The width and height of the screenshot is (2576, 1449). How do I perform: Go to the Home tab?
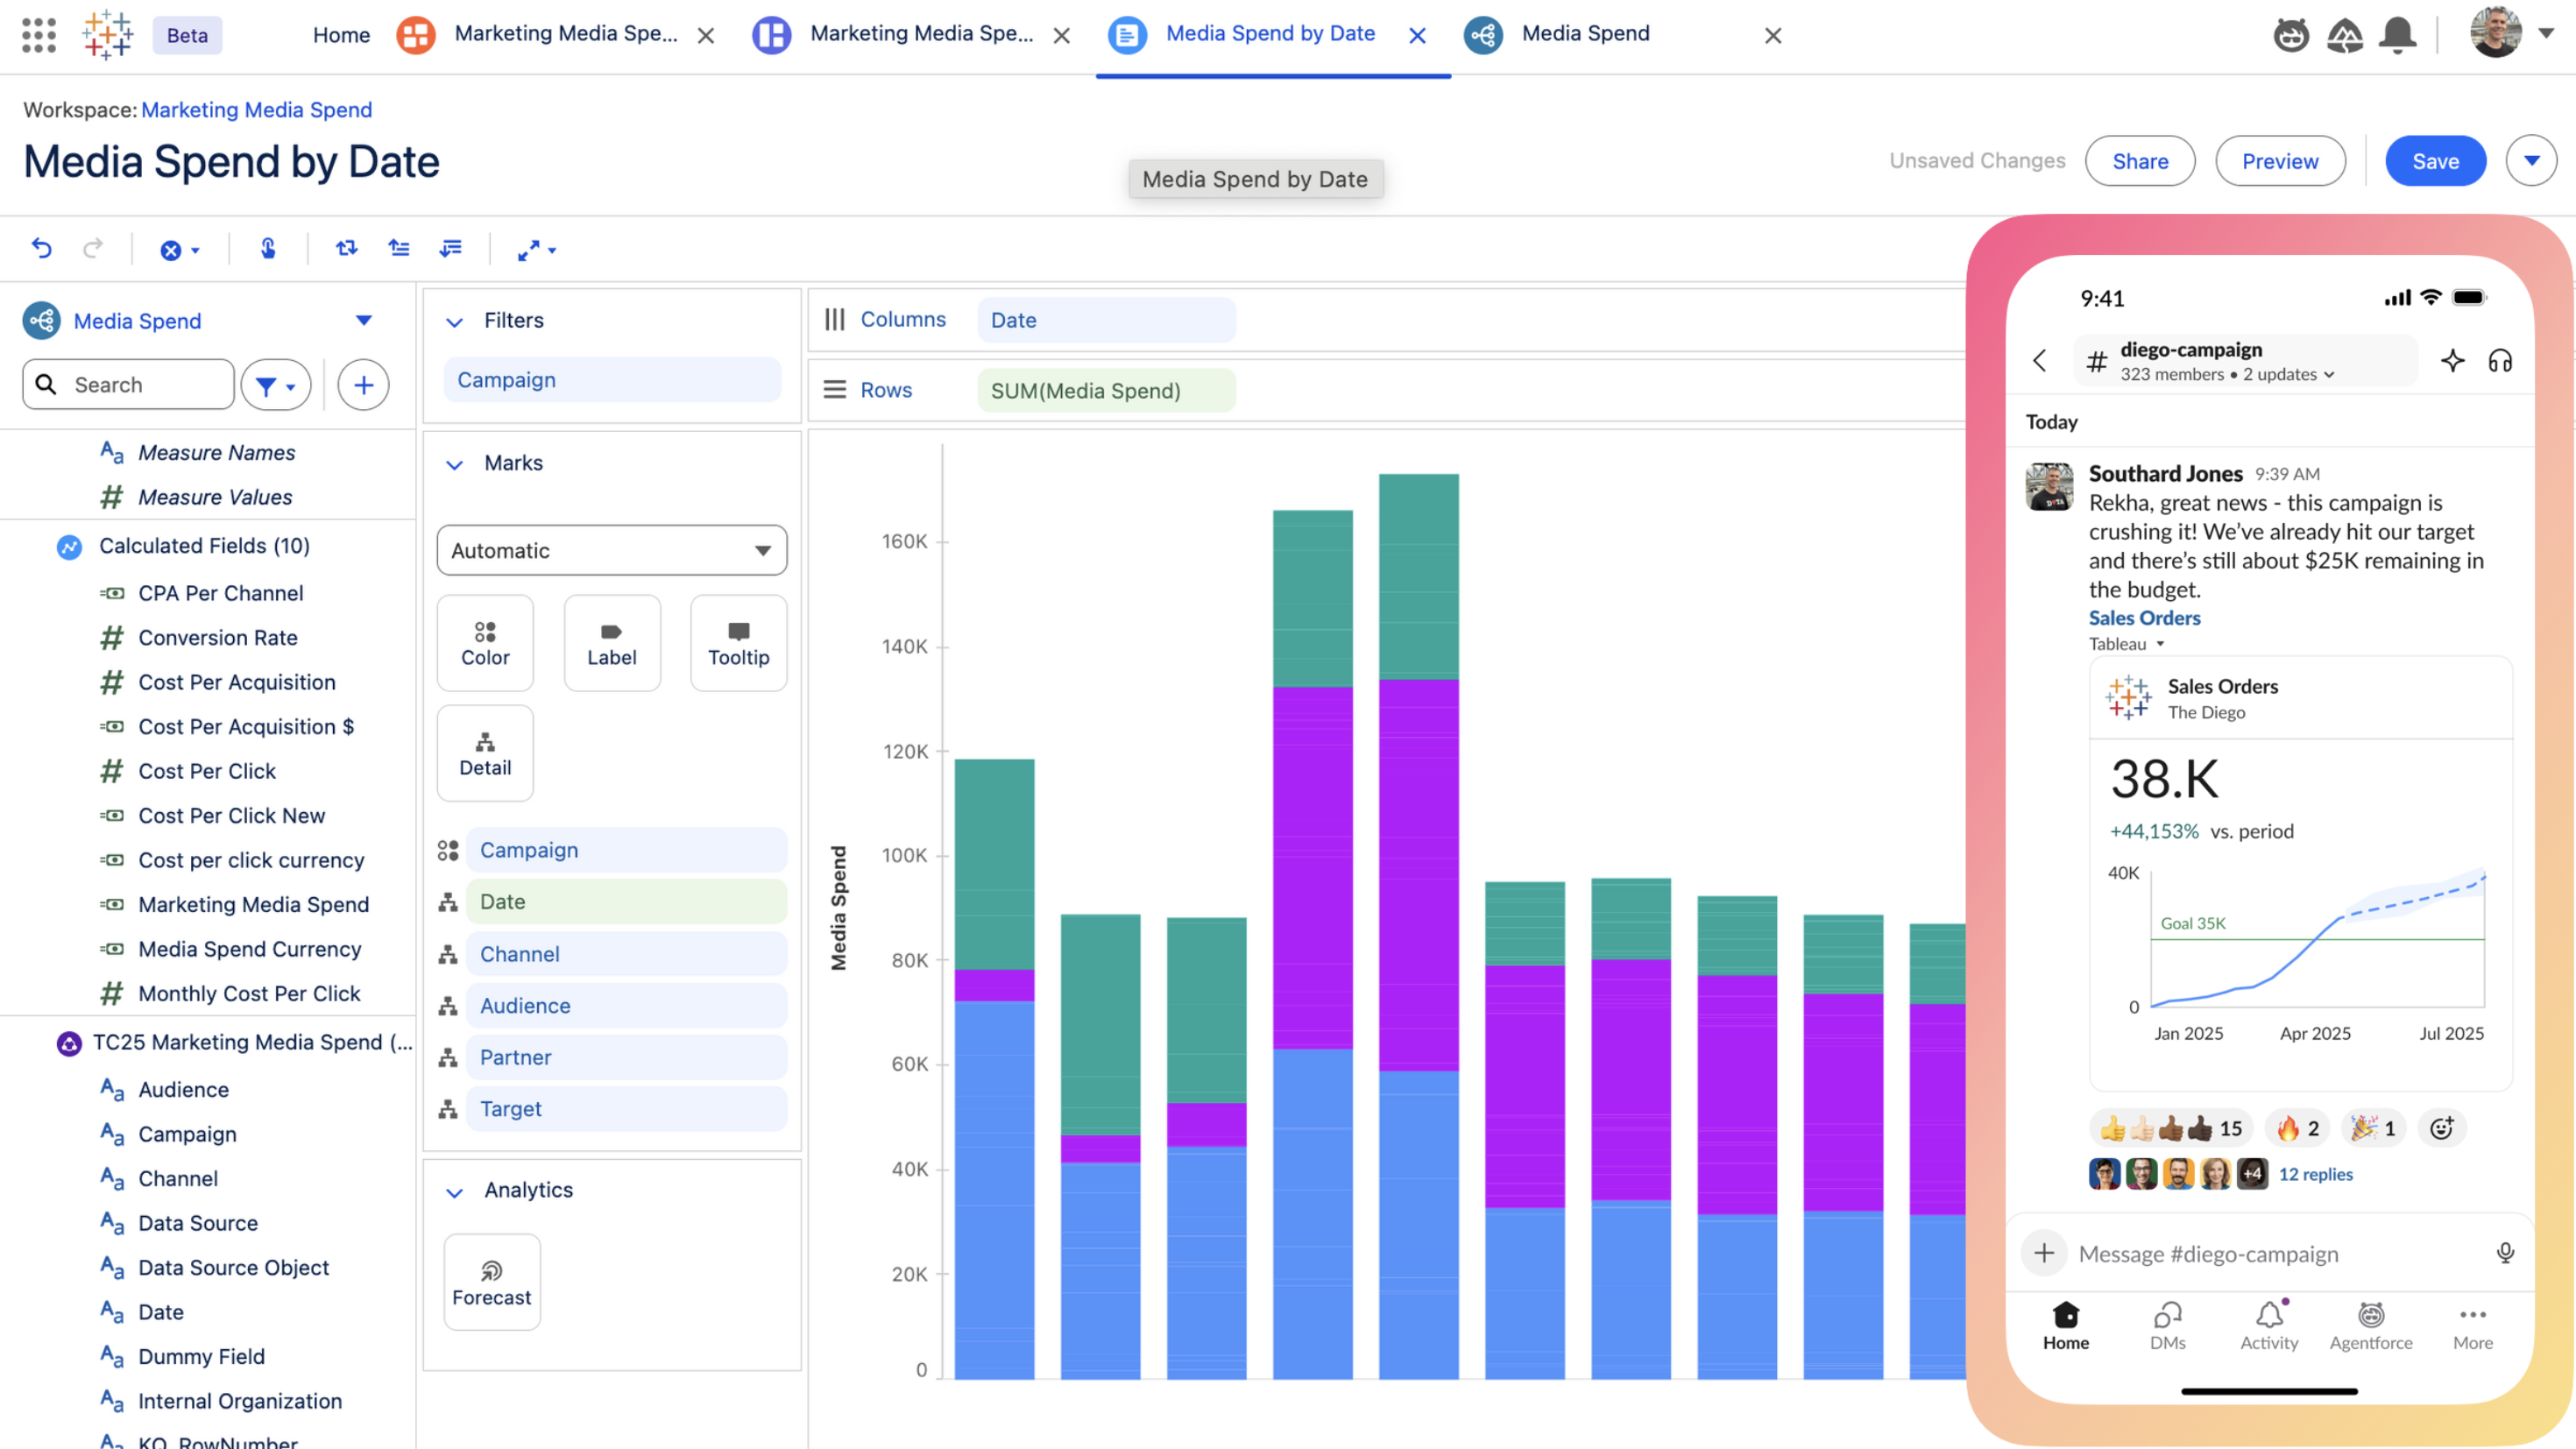[x=341, y=35]
